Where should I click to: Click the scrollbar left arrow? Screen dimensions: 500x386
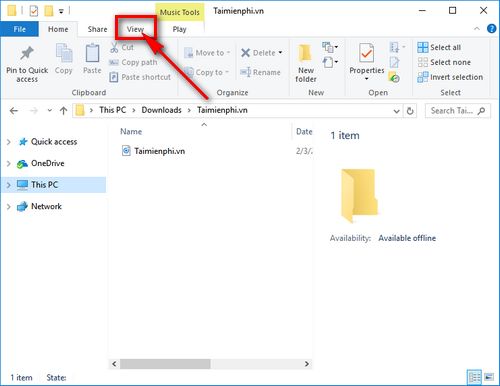point(114,364)
